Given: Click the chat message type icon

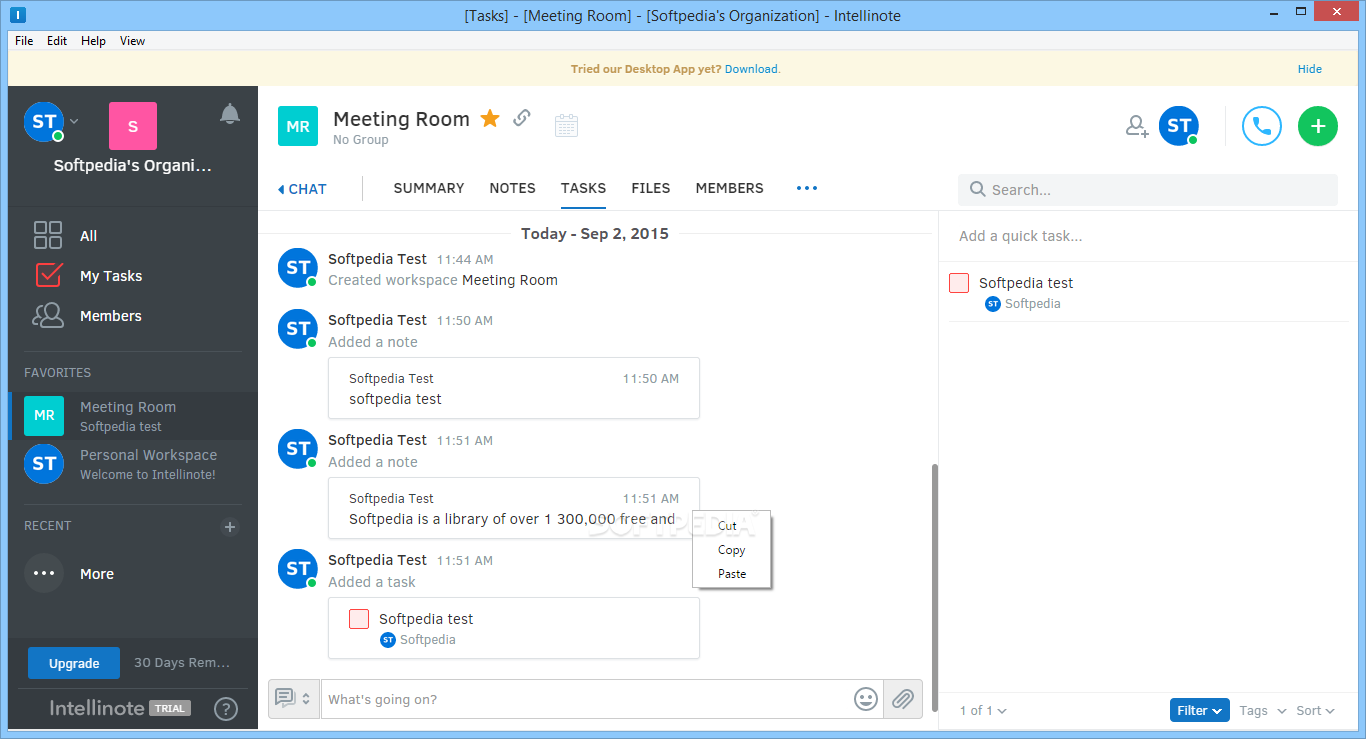Looking at the screenshot, I should coord(284,698).
